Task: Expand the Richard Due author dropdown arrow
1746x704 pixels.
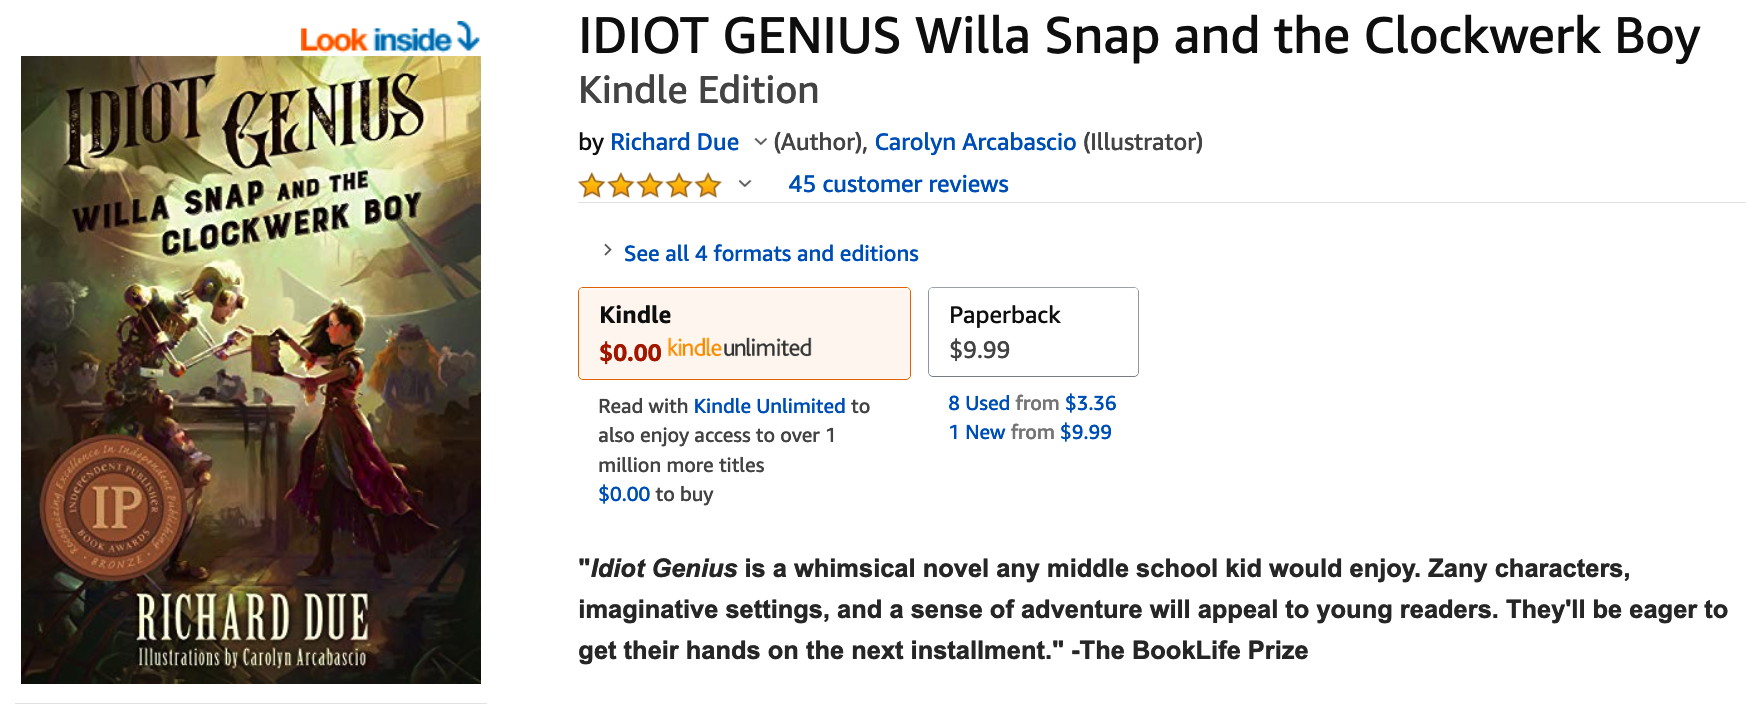Action: click(x=760, y=142)
